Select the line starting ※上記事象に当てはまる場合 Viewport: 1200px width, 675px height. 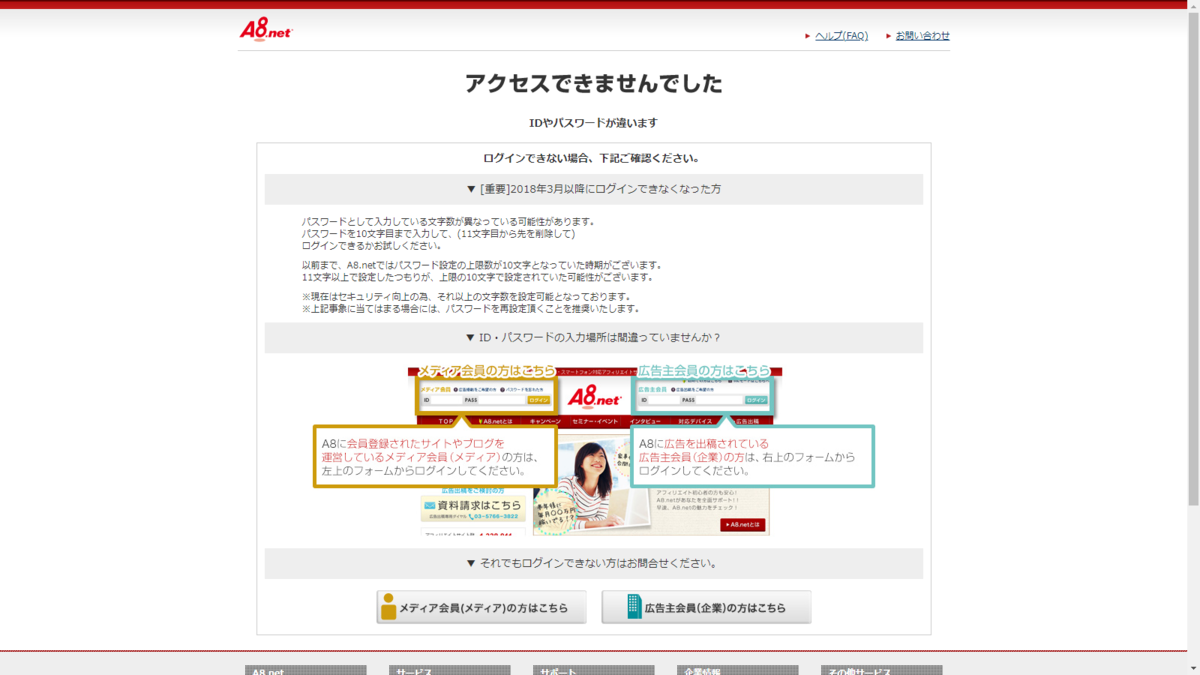coord(471,309)
